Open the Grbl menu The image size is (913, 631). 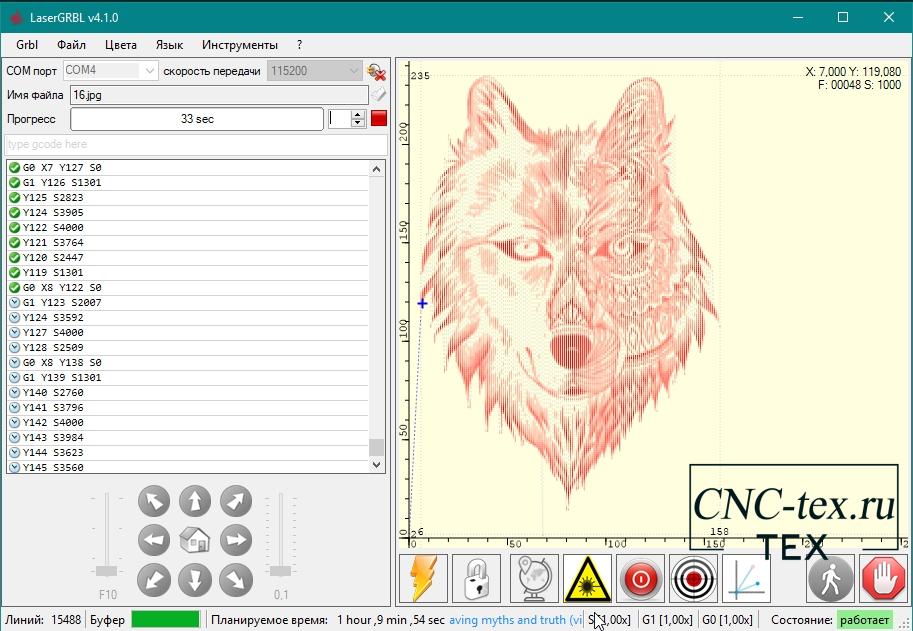(27, 45)
